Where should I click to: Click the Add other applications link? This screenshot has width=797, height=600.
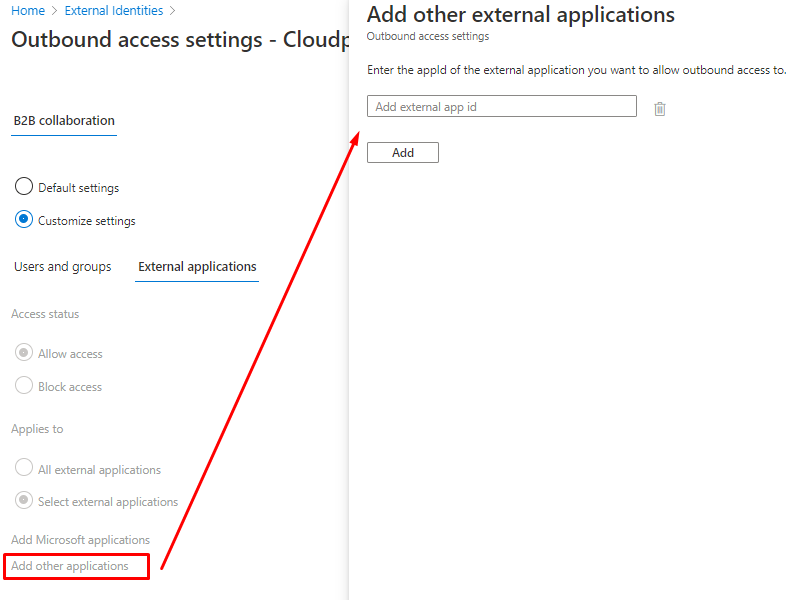point(70,566)
